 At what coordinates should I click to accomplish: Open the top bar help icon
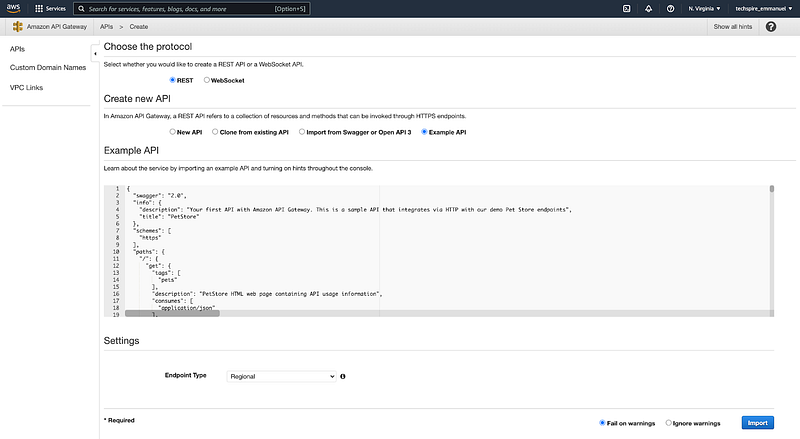[670, 9]
